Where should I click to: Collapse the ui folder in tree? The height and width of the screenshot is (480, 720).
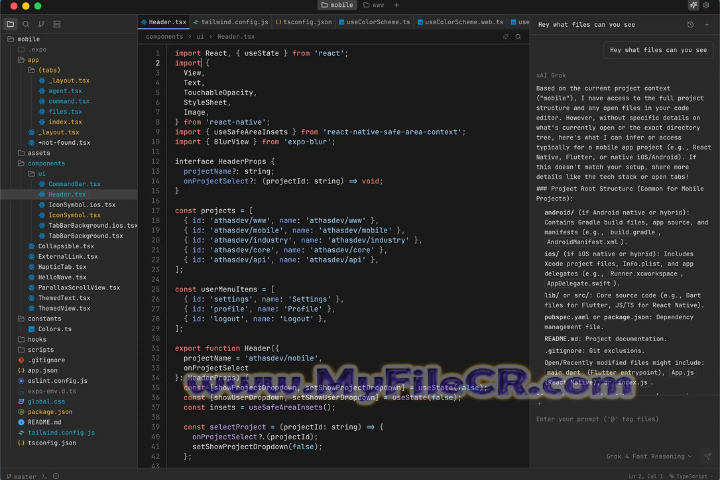(37, 174)
